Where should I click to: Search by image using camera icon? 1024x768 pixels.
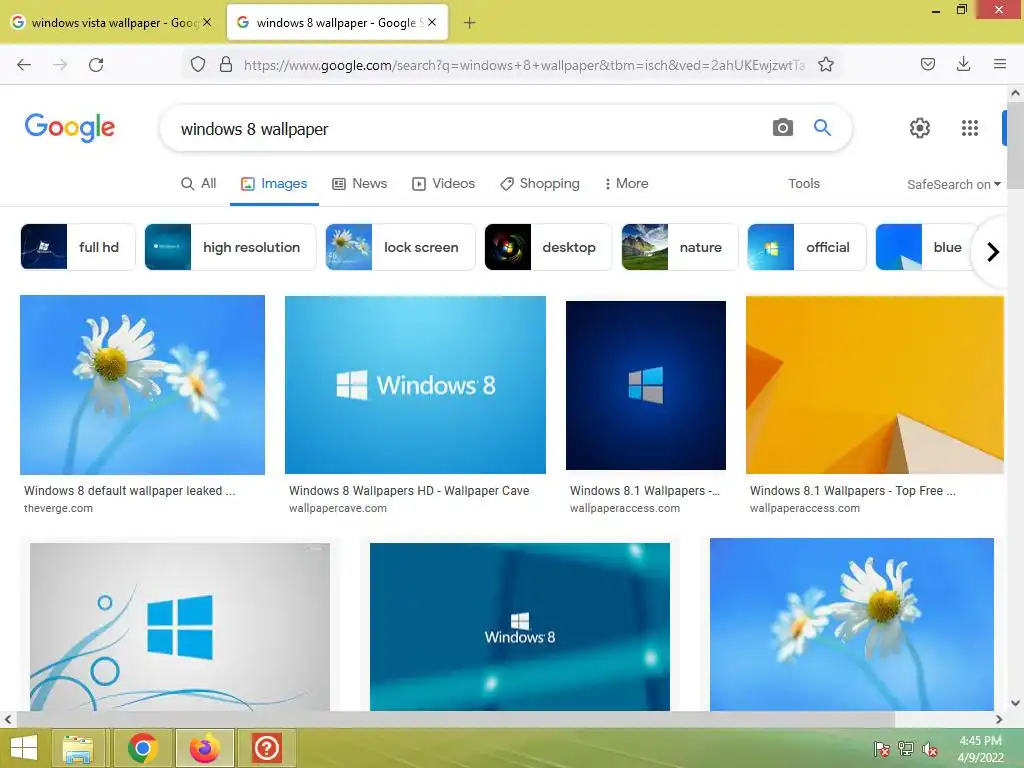tap(782, 127)
